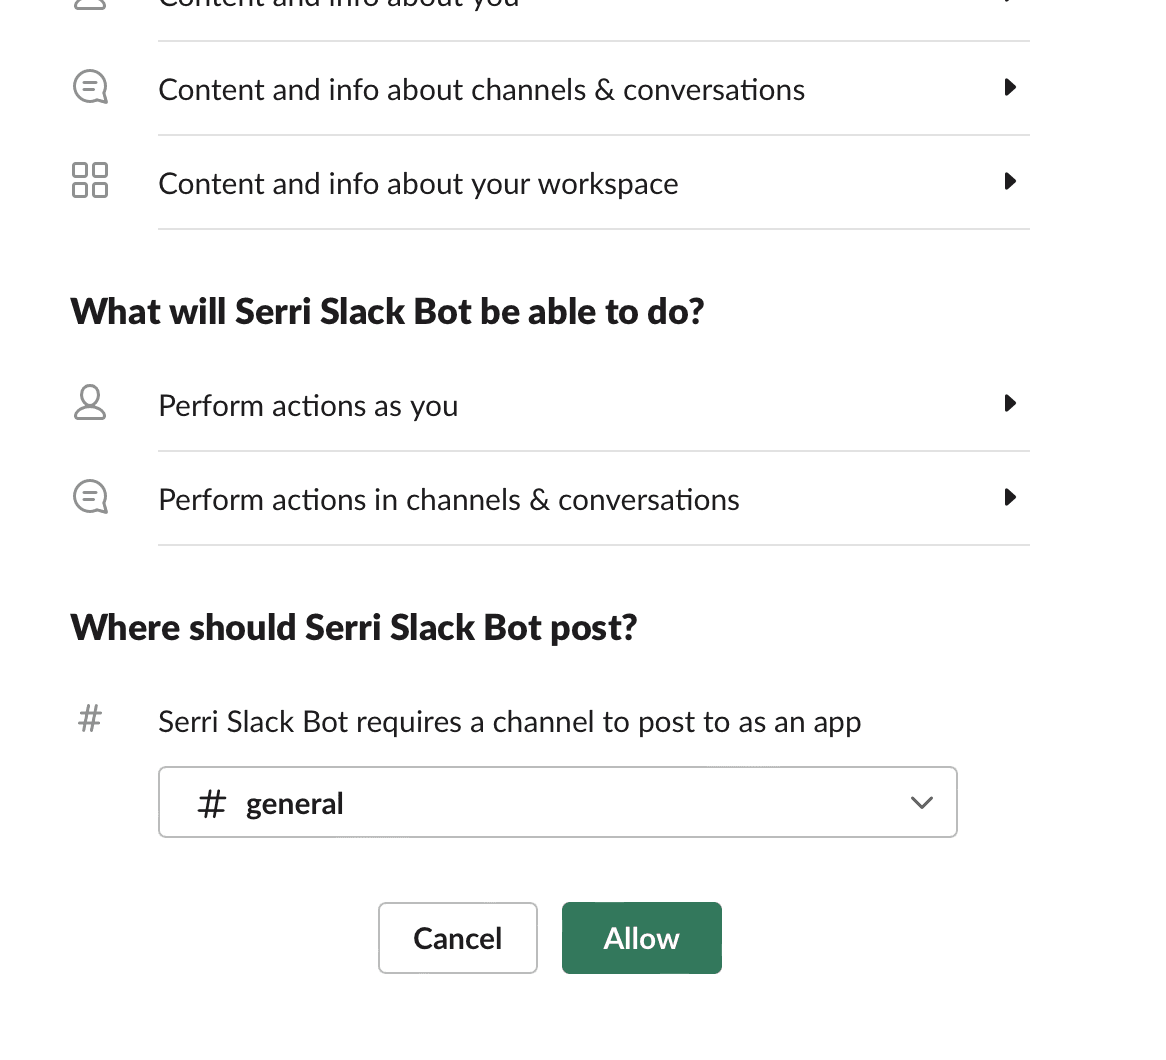
Task: Click the heading What will Serri Slack Bot be able to do?
Action: pos(387,311)
